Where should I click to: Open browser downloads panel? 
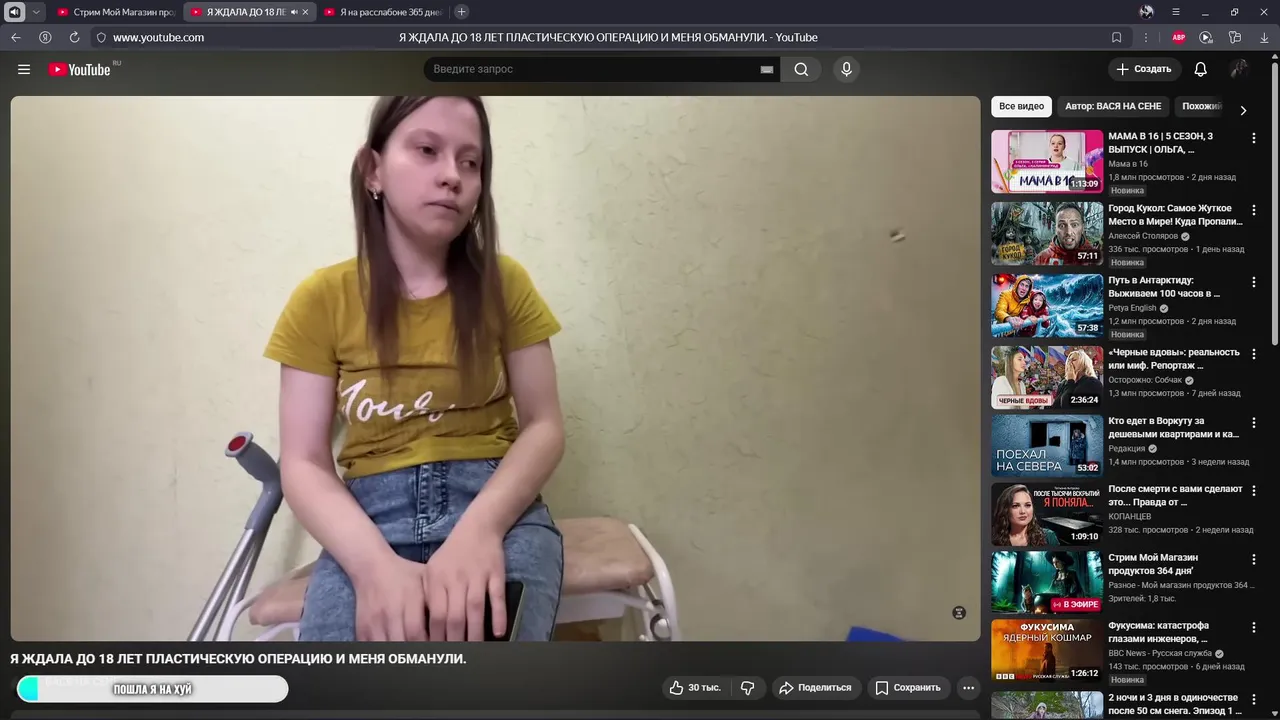1263,37
